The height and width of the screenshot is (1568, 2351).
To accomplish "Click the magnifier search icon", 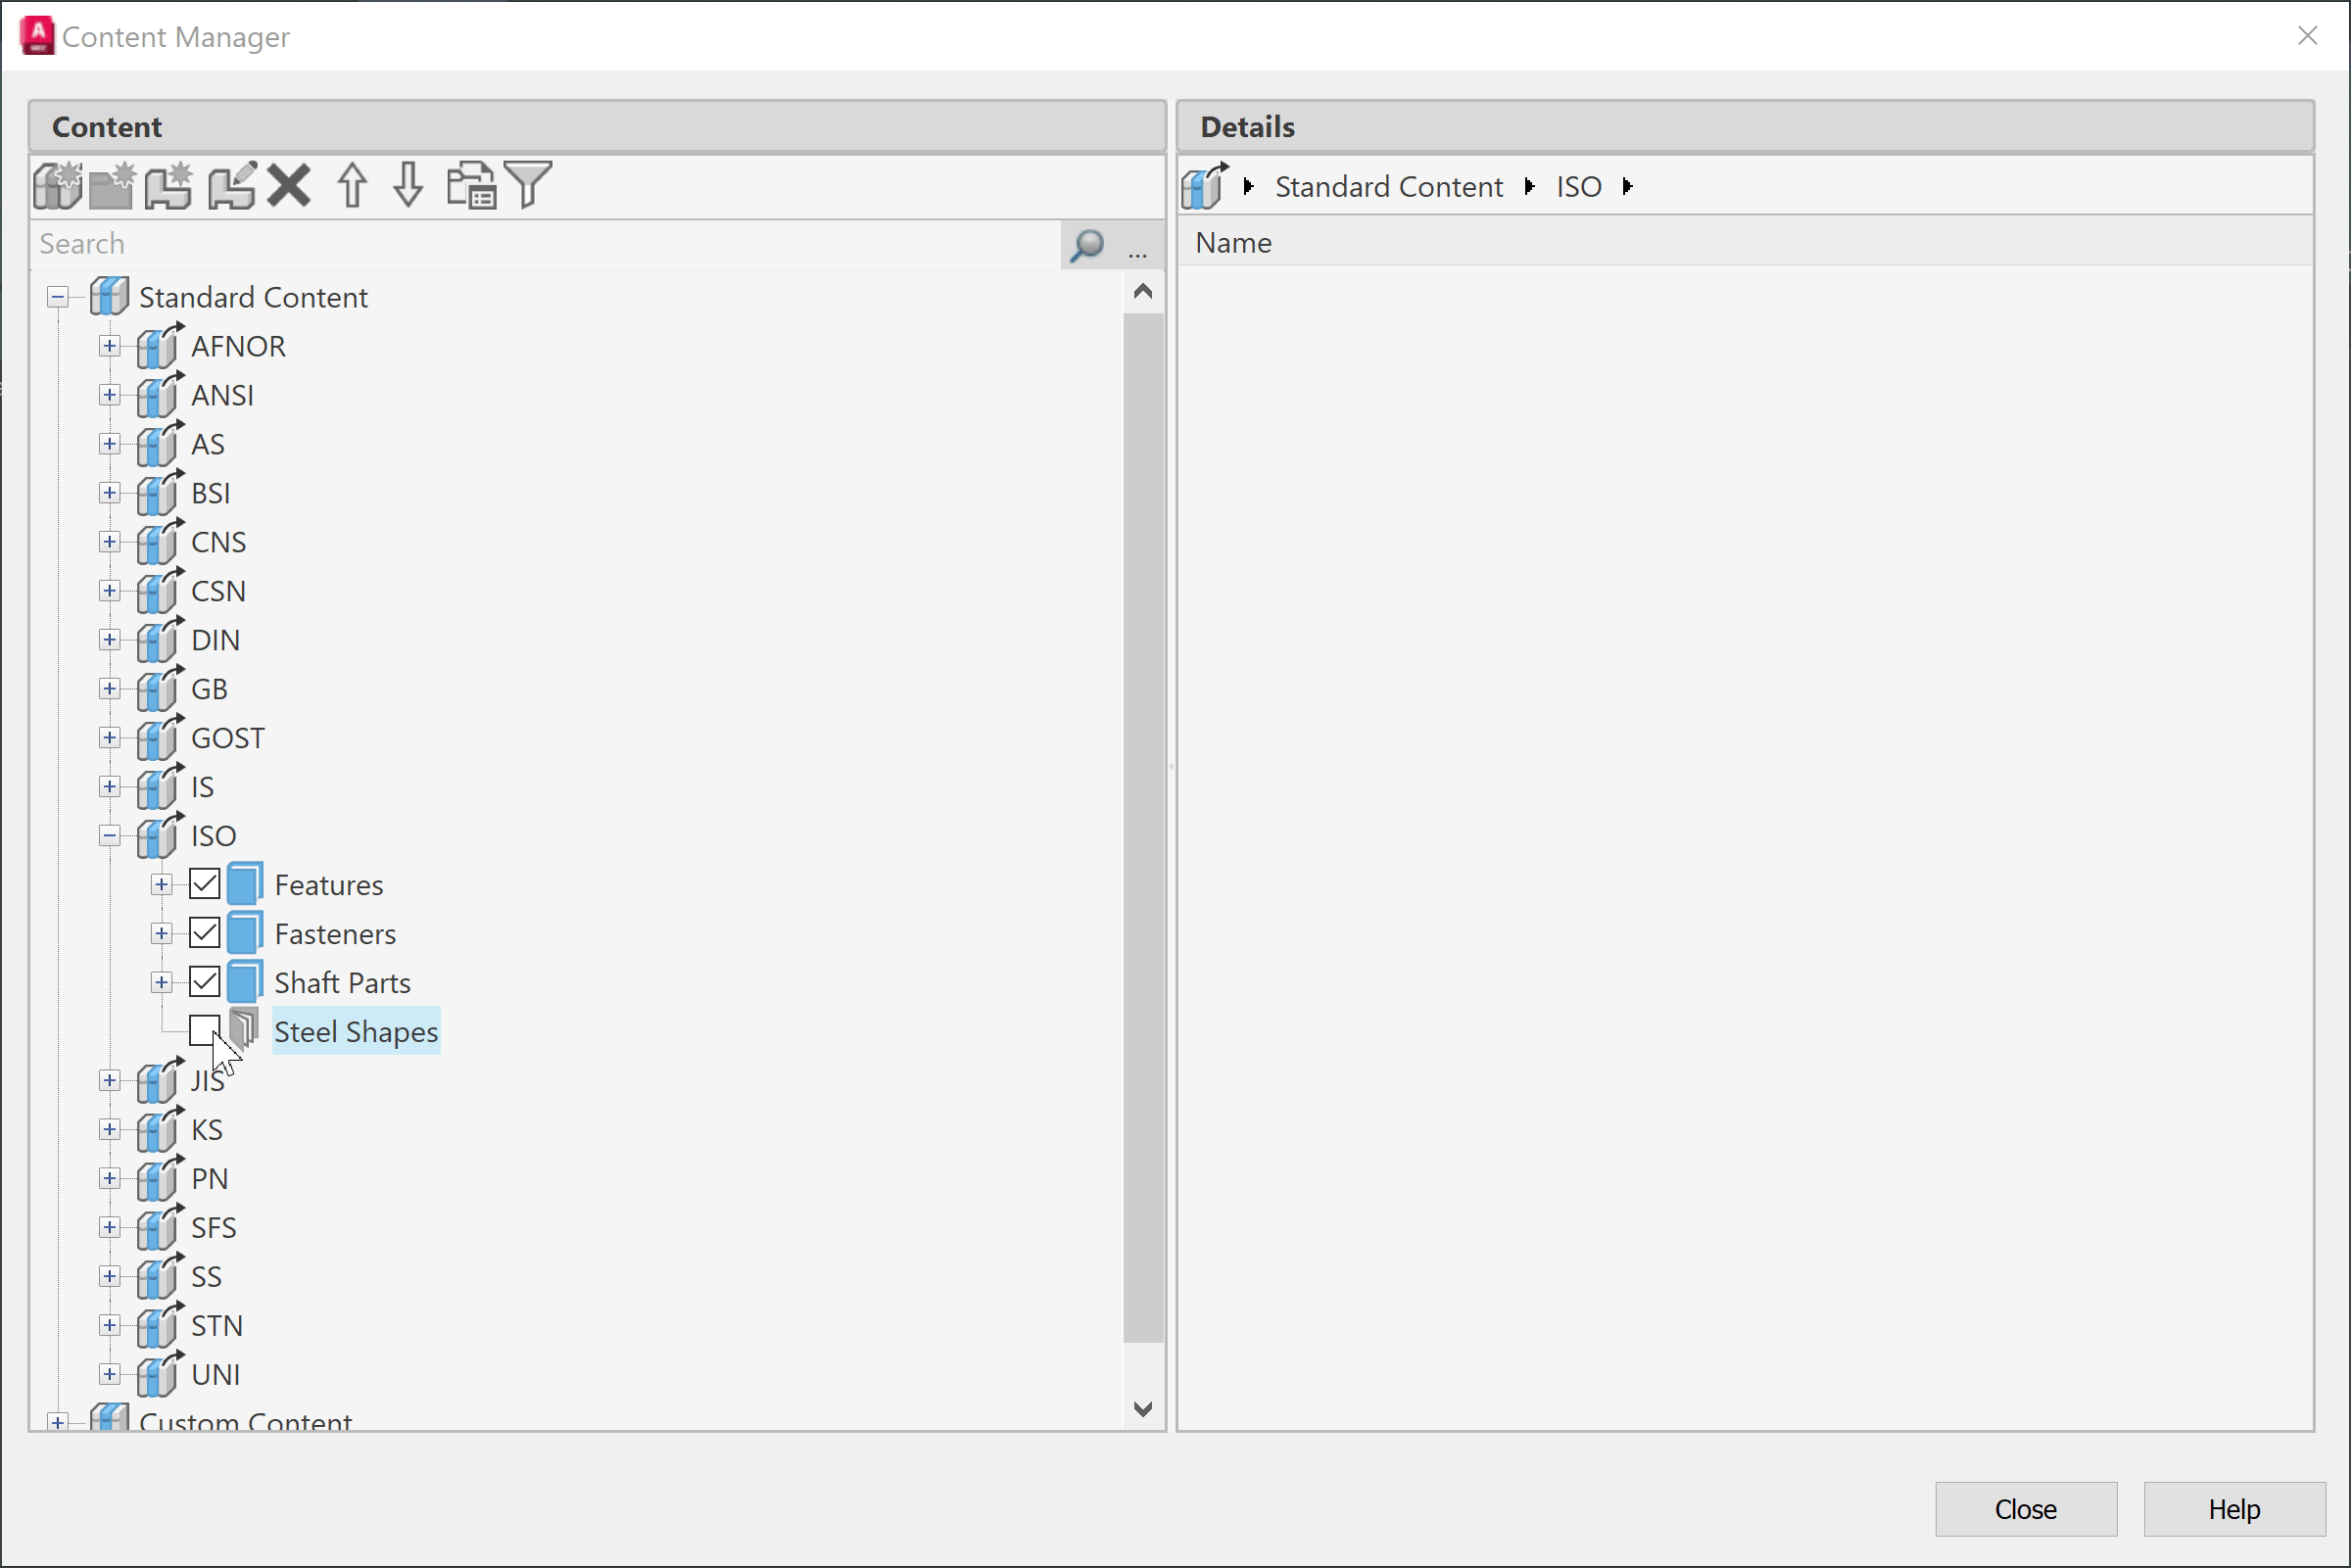I will point(1087,245).
